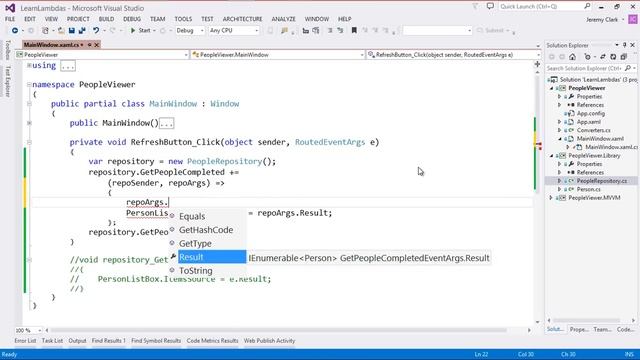This screenshot has width=640, height=360.
Task: Click the notifications flag icon in title bar
Action: [475, 6]
